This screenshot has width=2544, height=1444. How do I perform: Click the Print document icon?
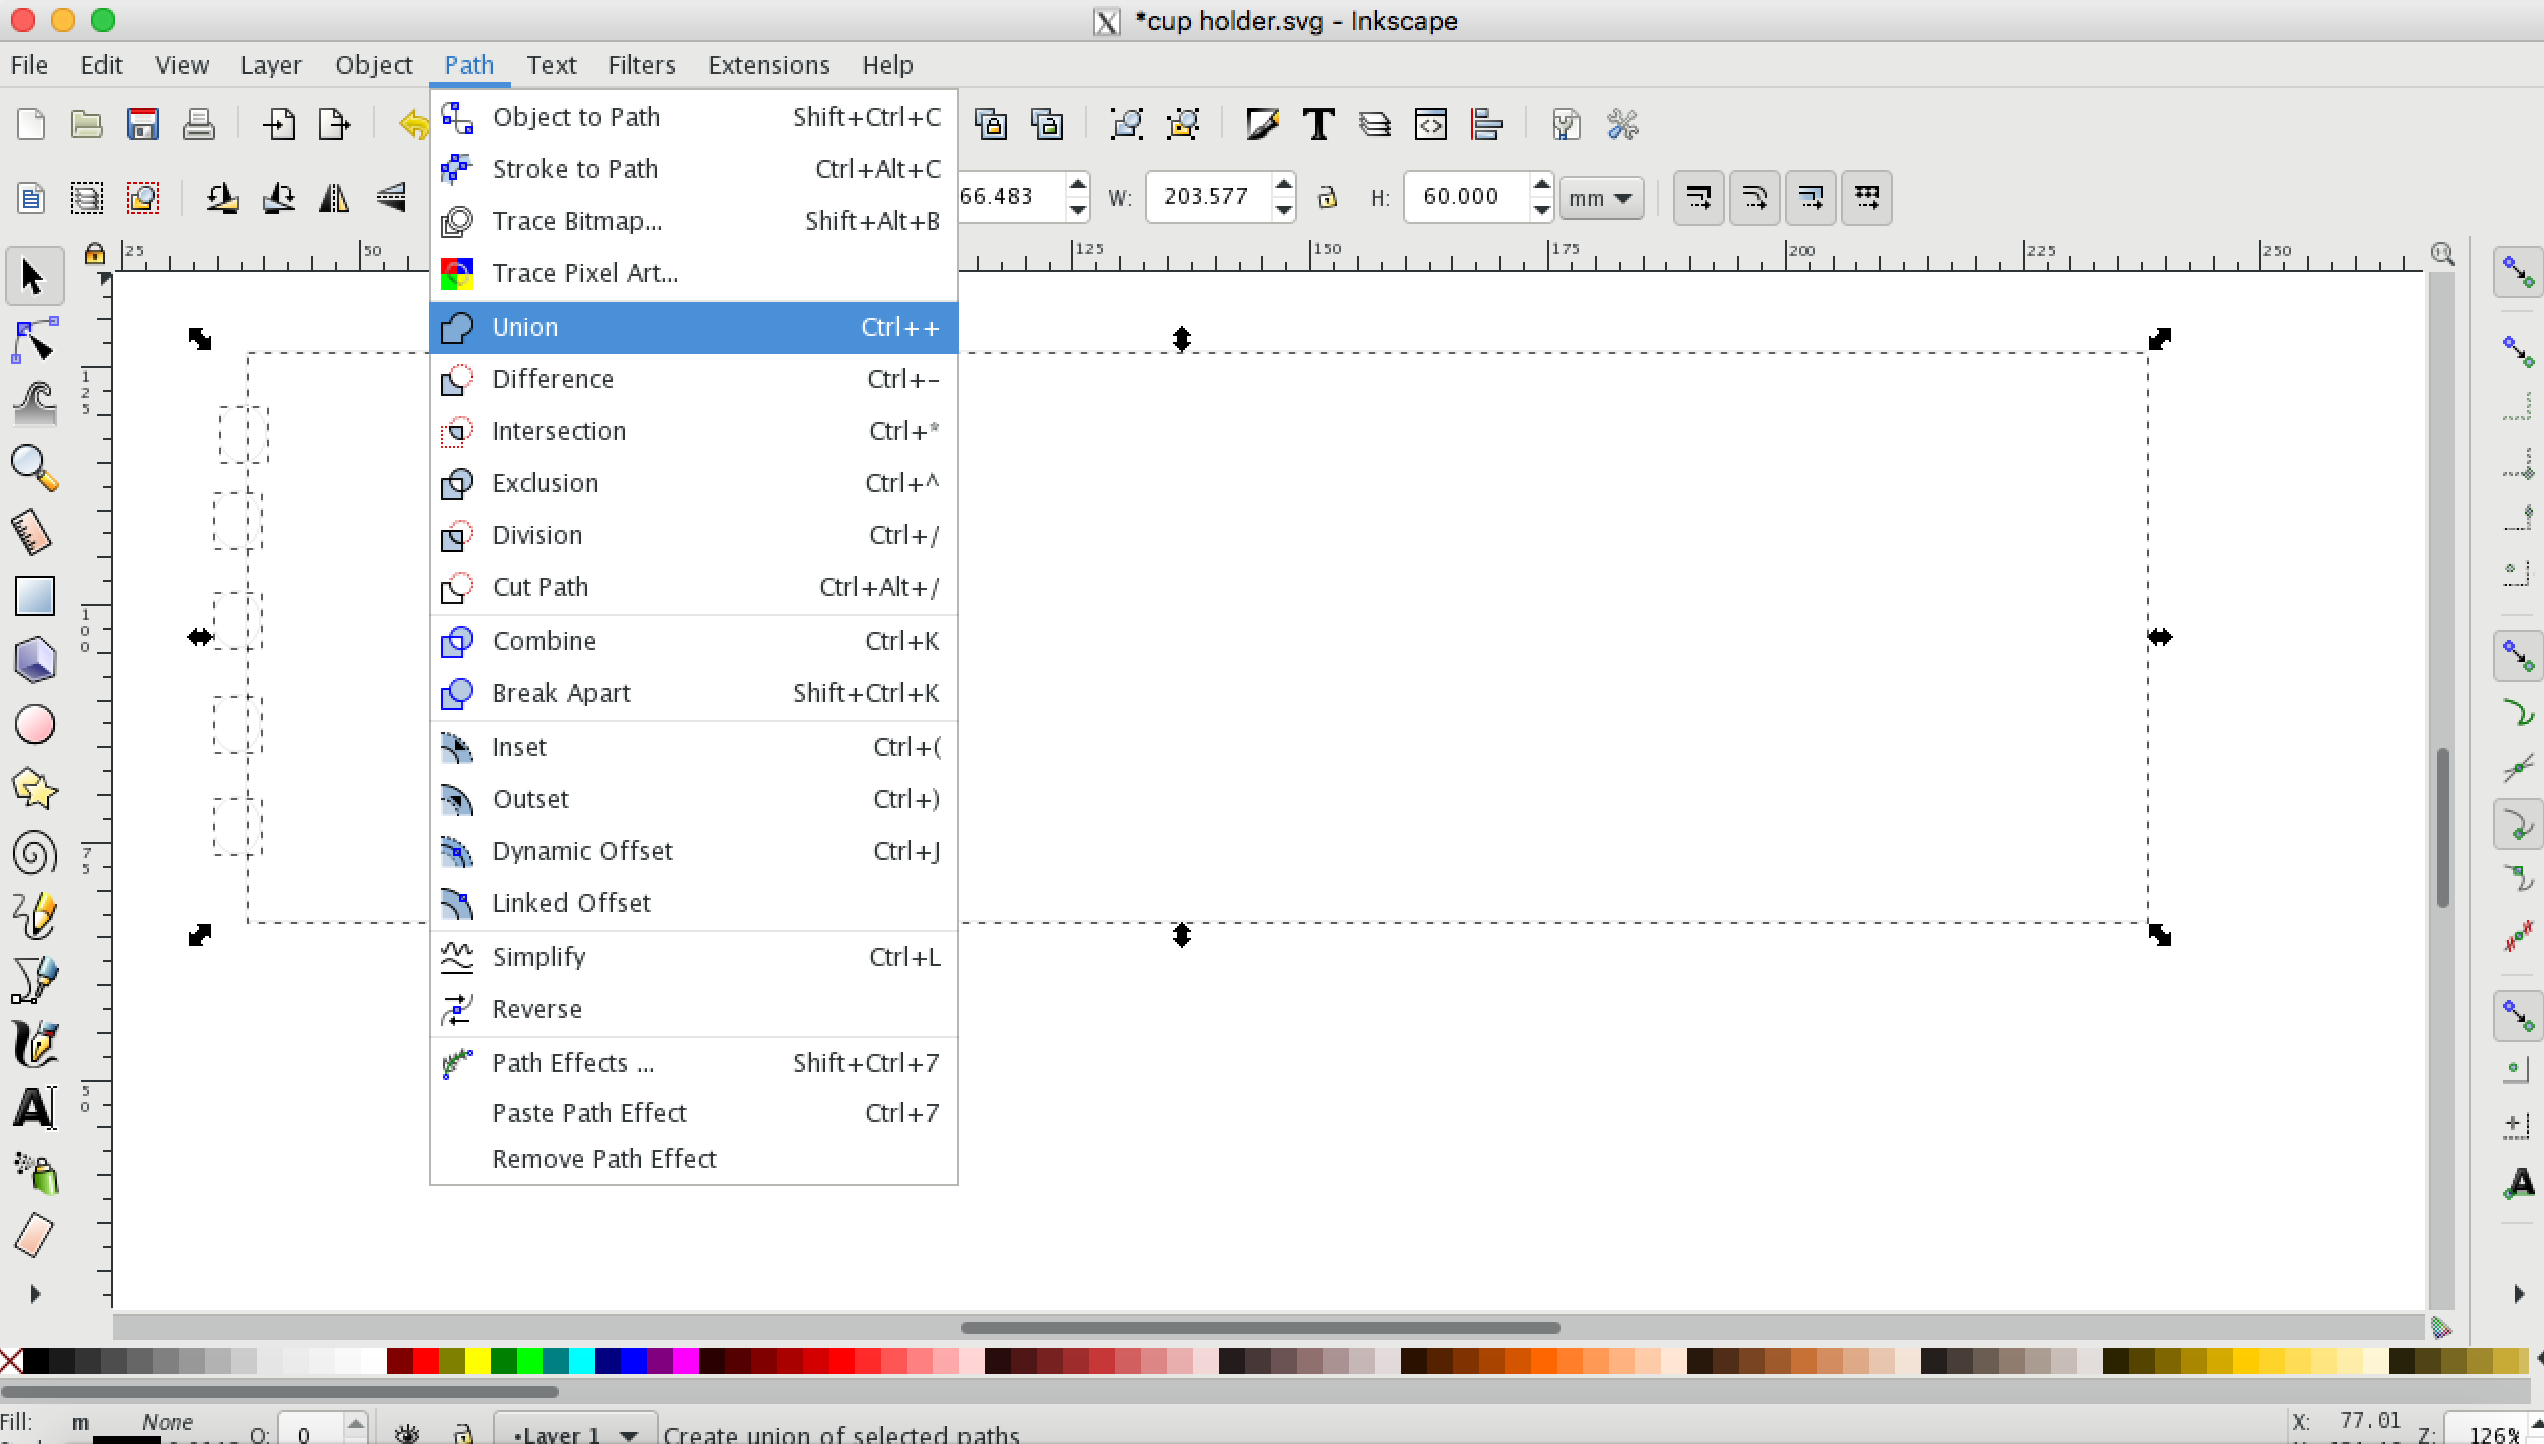click(x=198, y=125)
